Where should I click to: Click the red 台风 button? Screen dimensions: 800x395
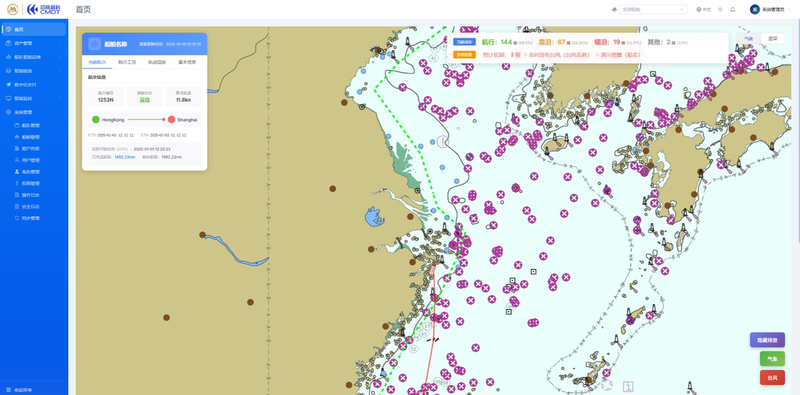pyautogui.click(x=772, y=378)
